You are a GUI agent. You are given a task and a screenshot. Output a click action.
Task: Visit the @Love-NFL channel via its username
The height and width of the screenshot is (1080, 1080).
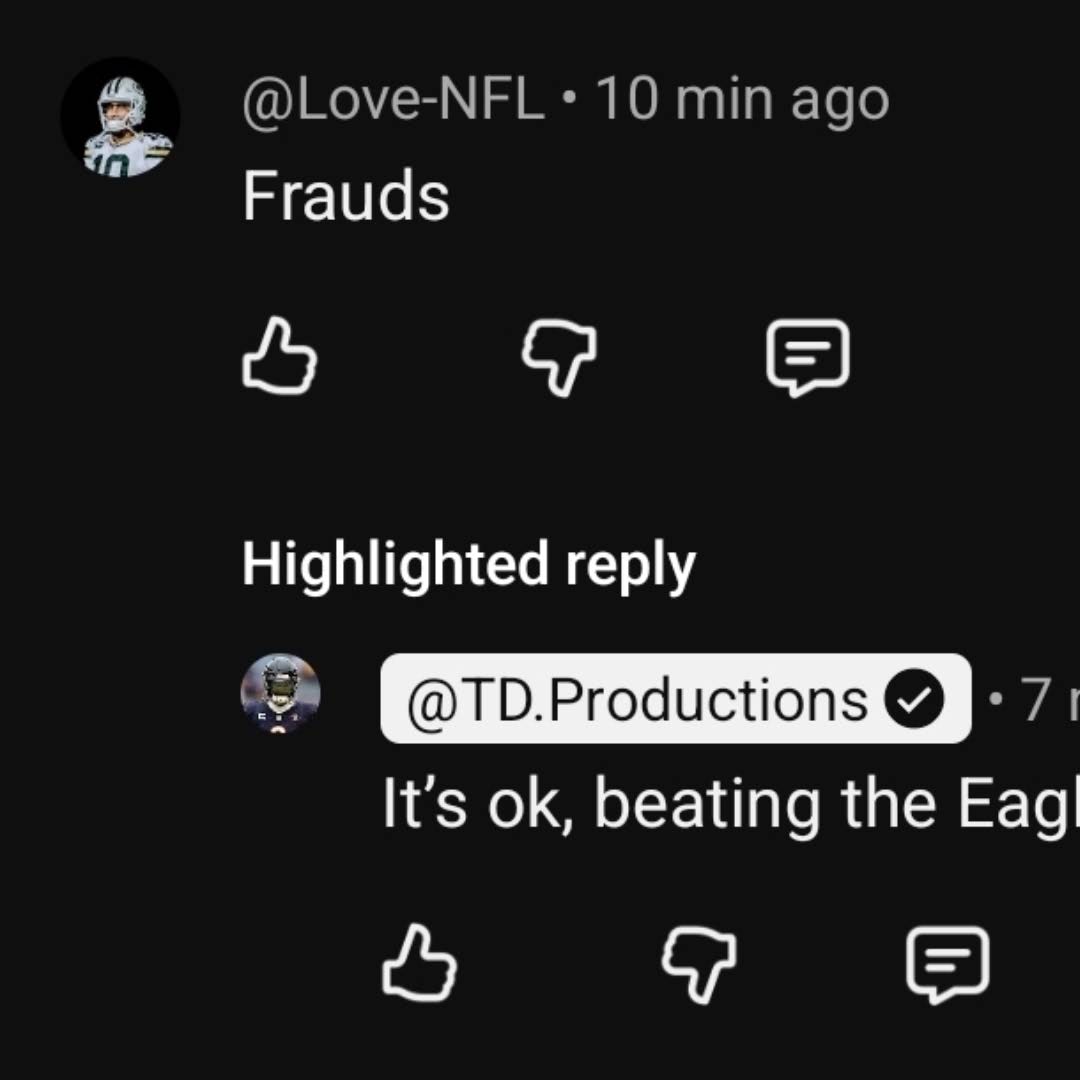tap(393, 101)
